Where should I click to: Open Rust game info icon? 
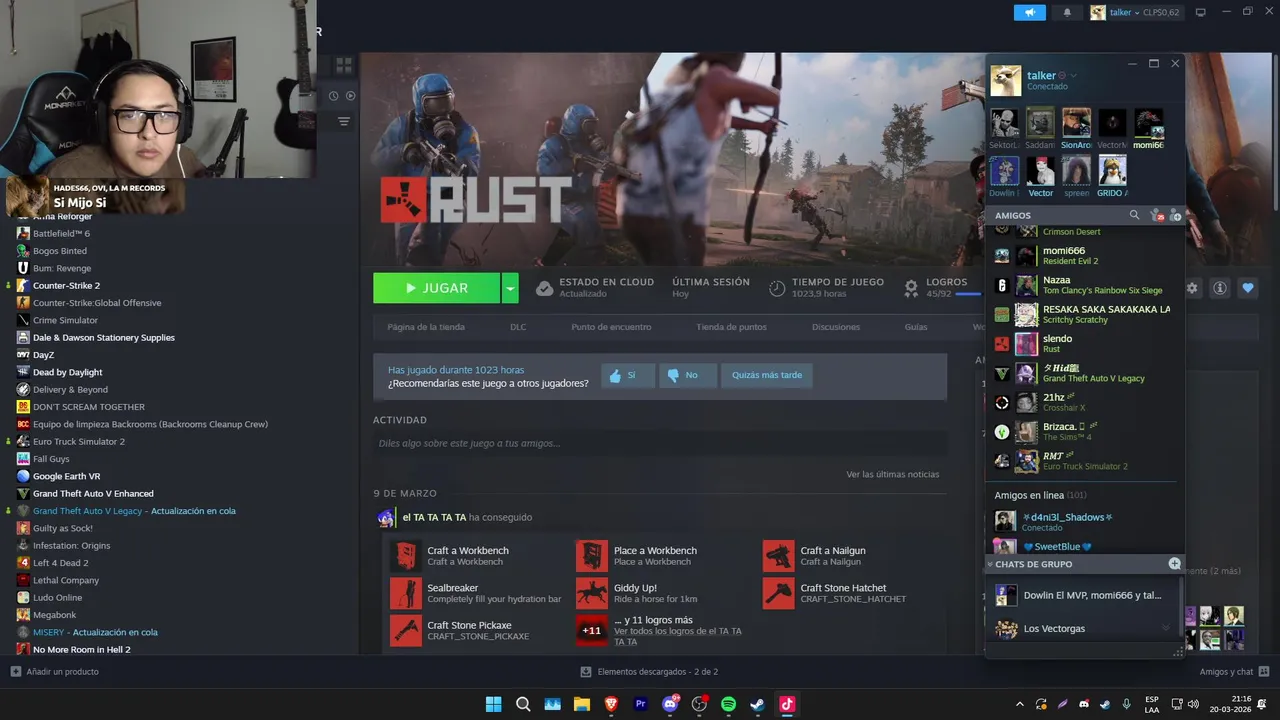(1220, 288)
